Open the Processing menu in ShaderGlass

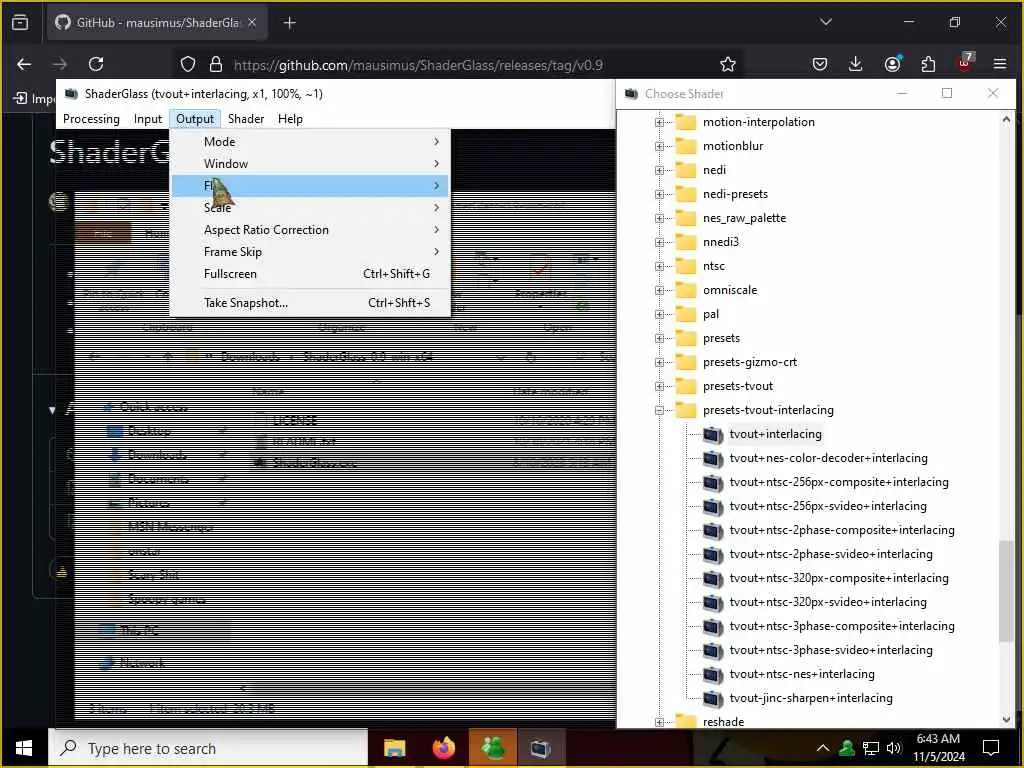(91, 119)
